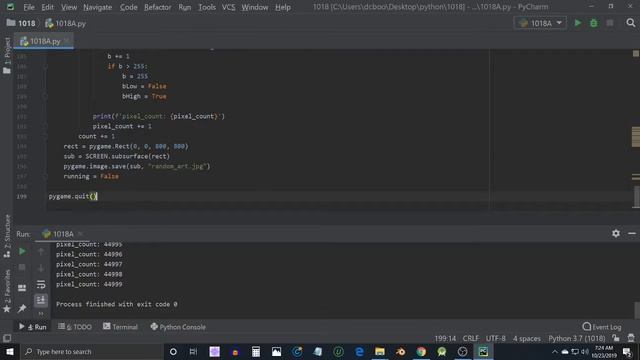The image size is (640, 360).
Task: Open the Windows Start menu
Action: pos(10,352)
